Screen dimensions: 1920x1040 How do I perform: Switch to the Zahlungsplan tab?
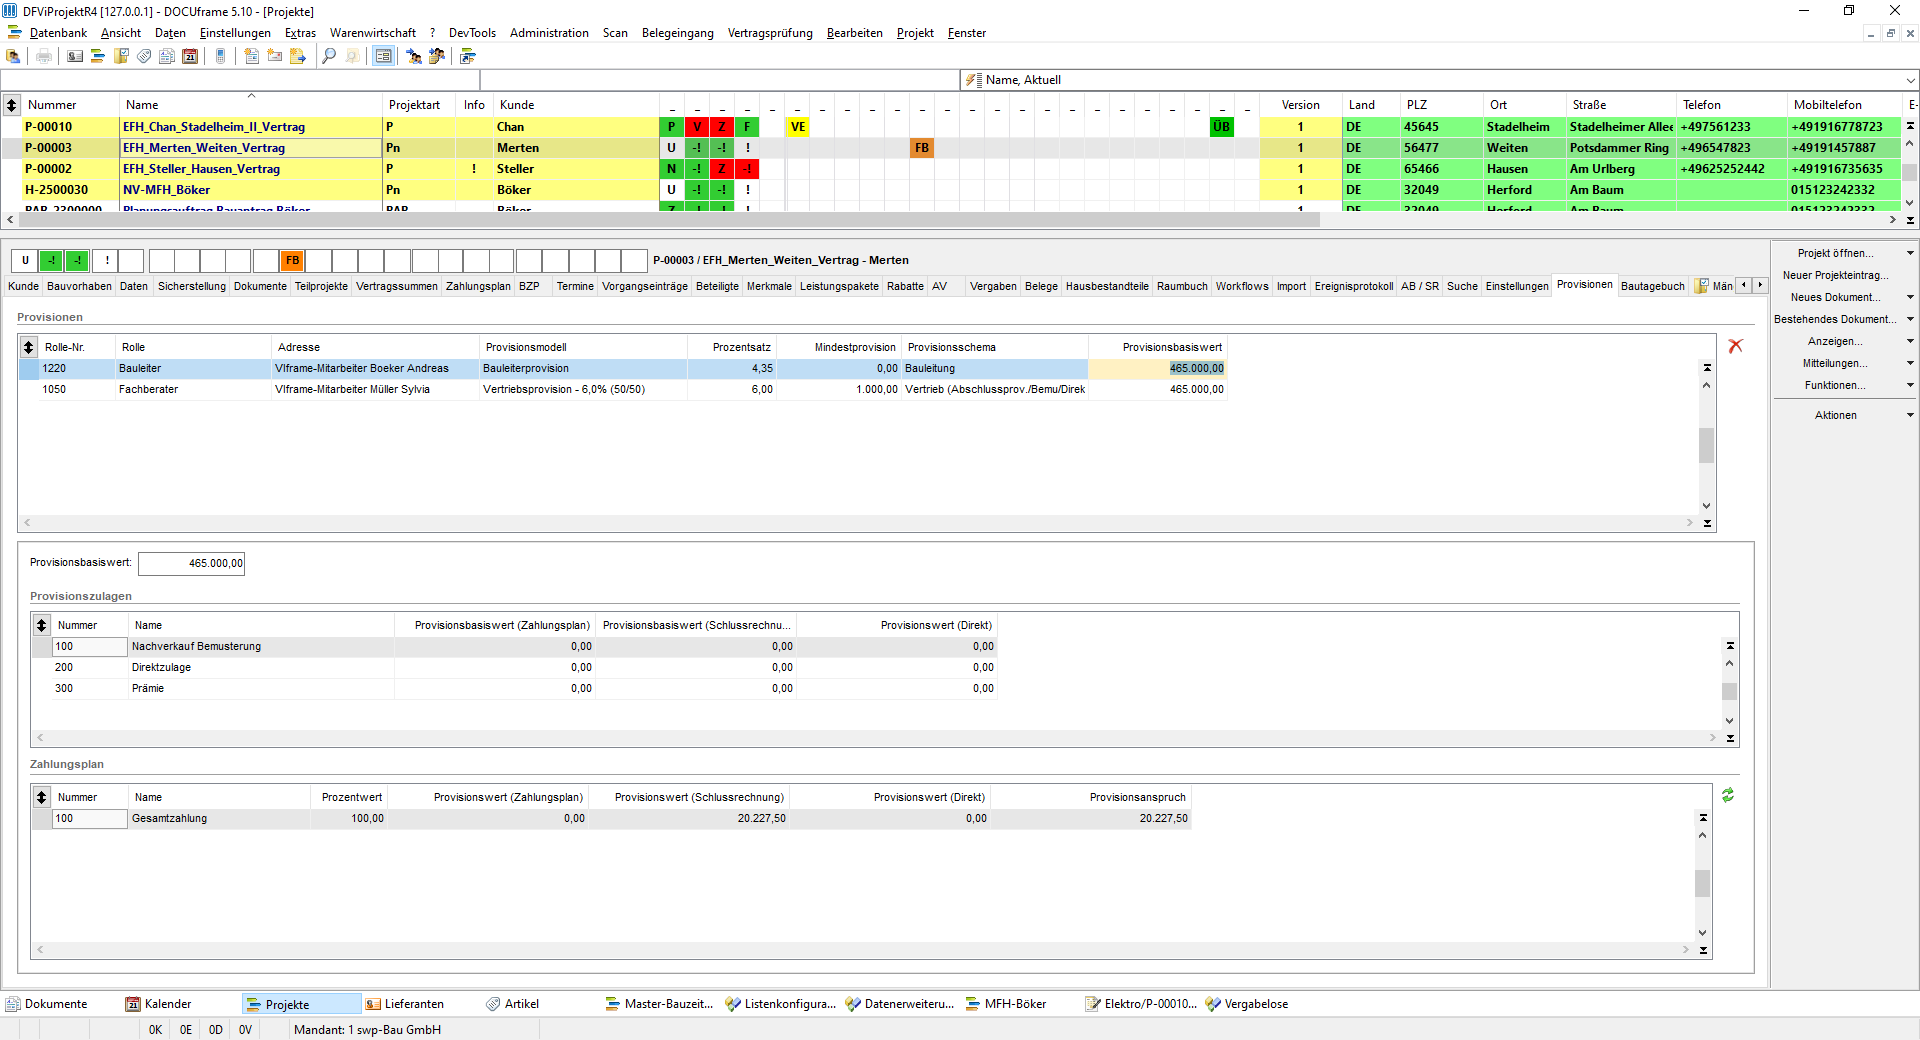[x=478, y=286]
